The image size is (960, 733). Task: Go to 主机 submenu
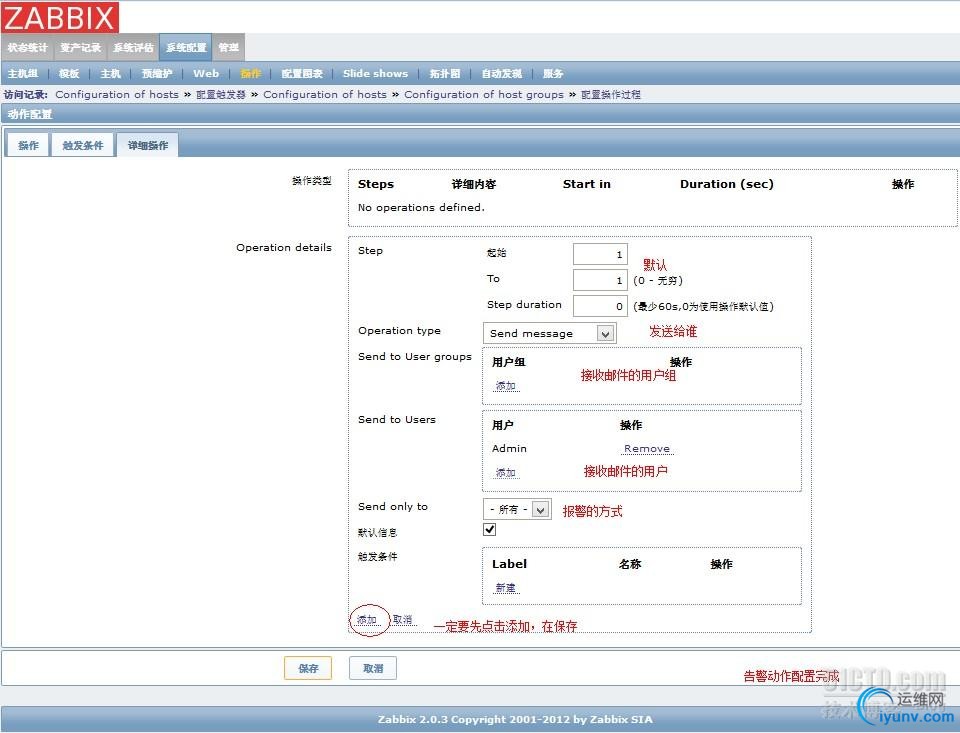point(110,73)
